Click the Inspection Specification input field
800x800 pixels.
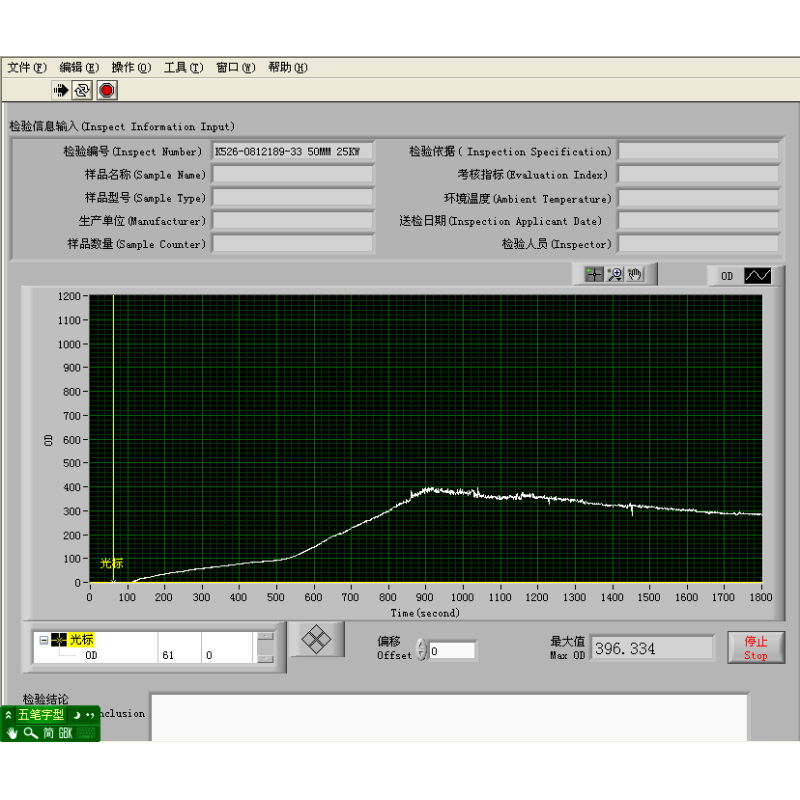(x=698, y=152)
